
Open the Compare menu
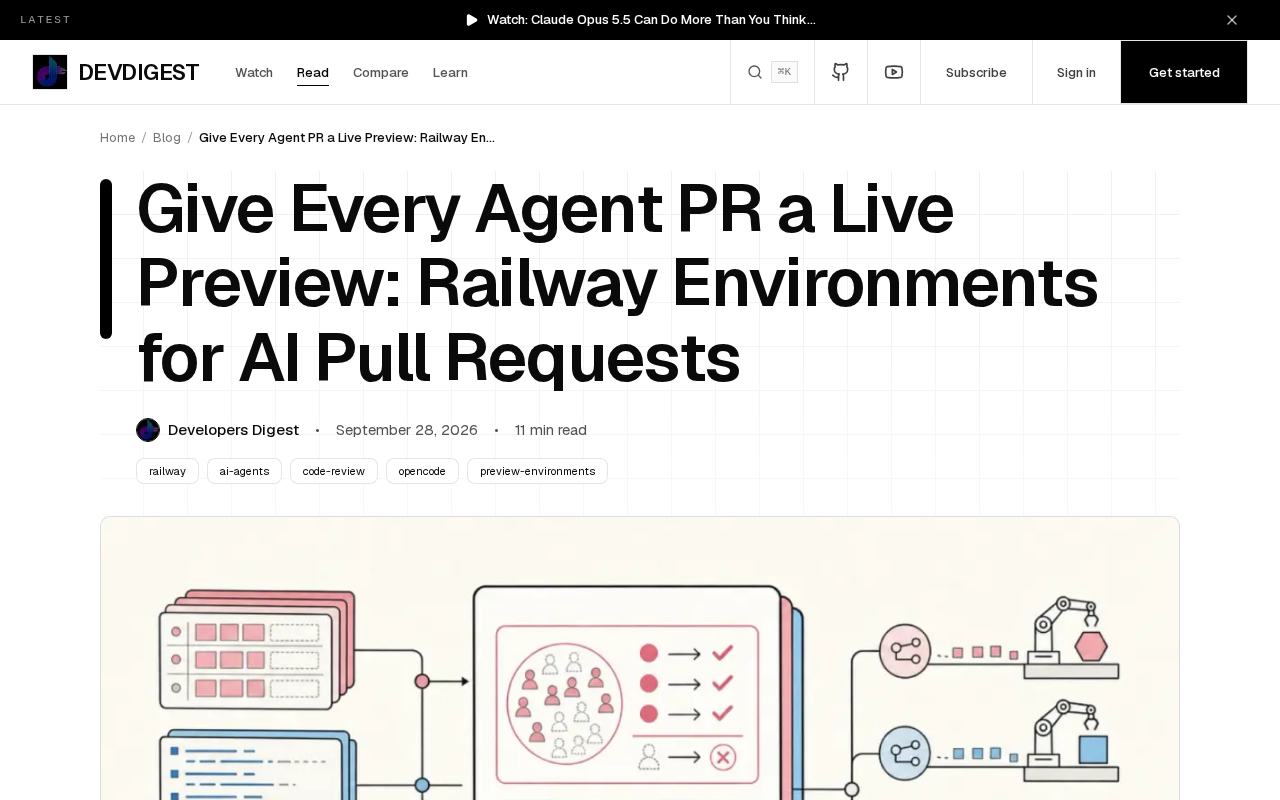381,72
